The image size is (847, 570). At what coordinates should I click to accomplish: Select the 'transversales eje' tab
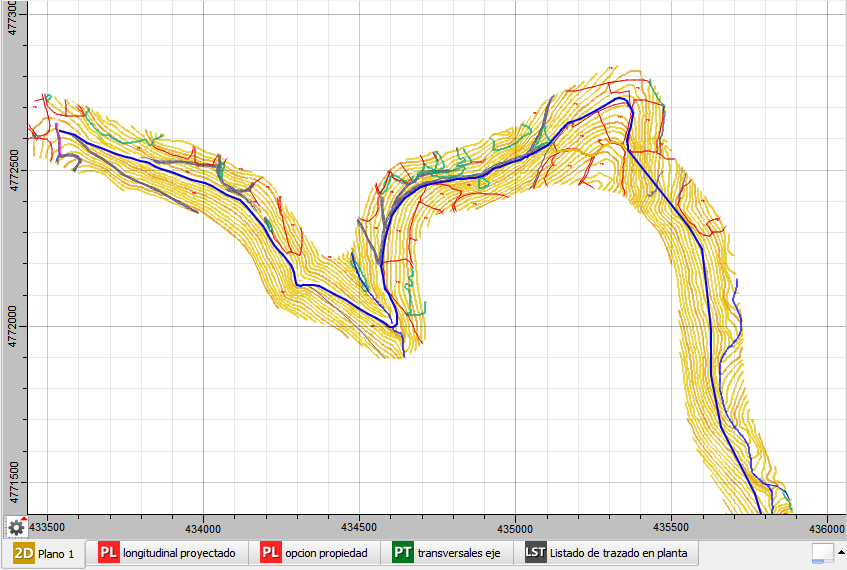click(x=458, y=553)
